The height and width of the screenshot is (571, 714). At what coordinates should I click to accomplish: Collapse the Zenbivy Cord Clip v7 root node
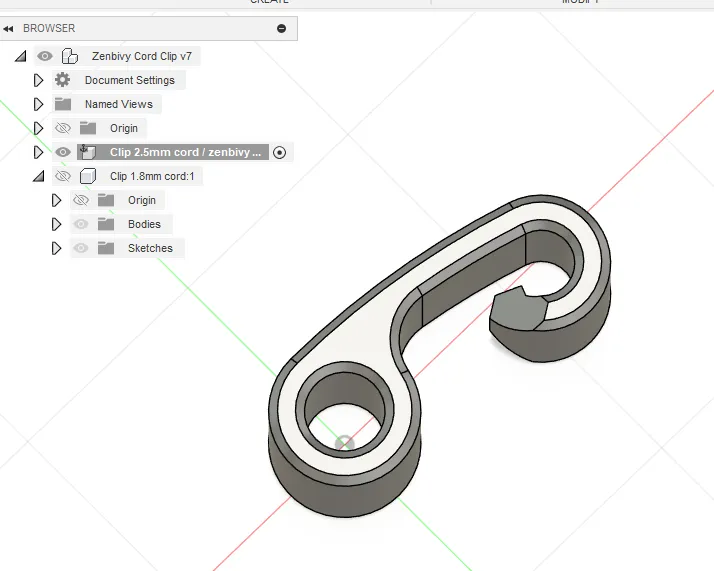[x=20, y=56]
